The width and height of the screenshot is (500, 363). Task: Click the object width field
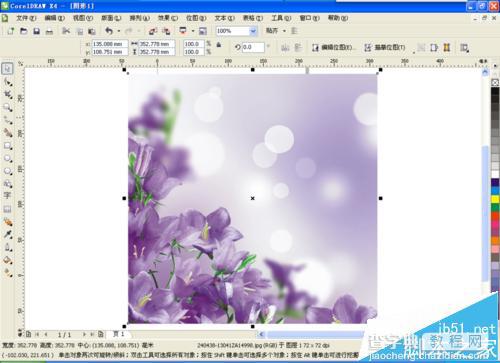(156, 44)
